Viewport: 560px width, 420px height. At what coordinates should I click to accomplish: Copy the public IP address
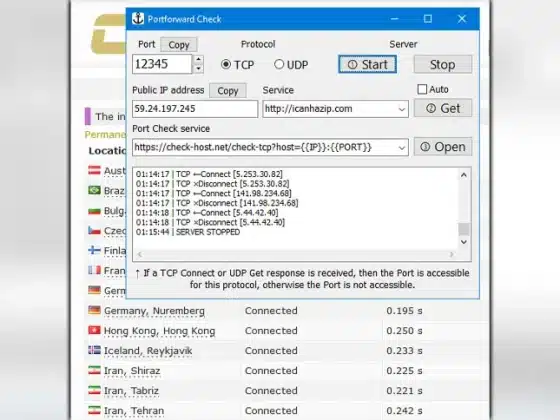[x=228, y=91]
